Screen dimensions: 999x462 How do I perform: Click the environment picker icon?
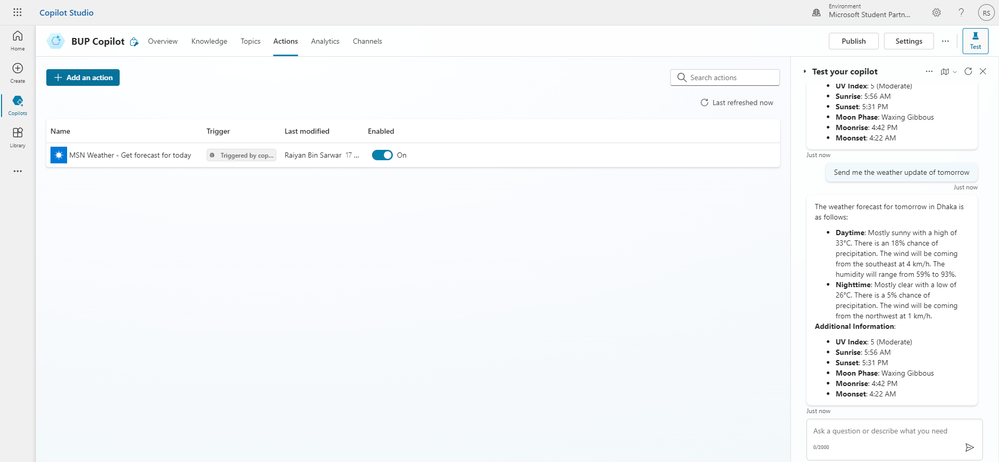[816, 13]
